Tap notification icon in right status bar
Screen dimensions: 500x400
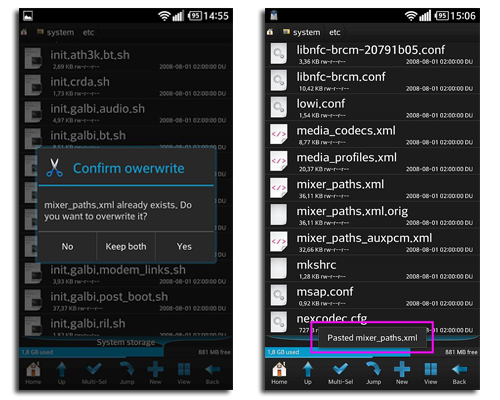(274, 15)
